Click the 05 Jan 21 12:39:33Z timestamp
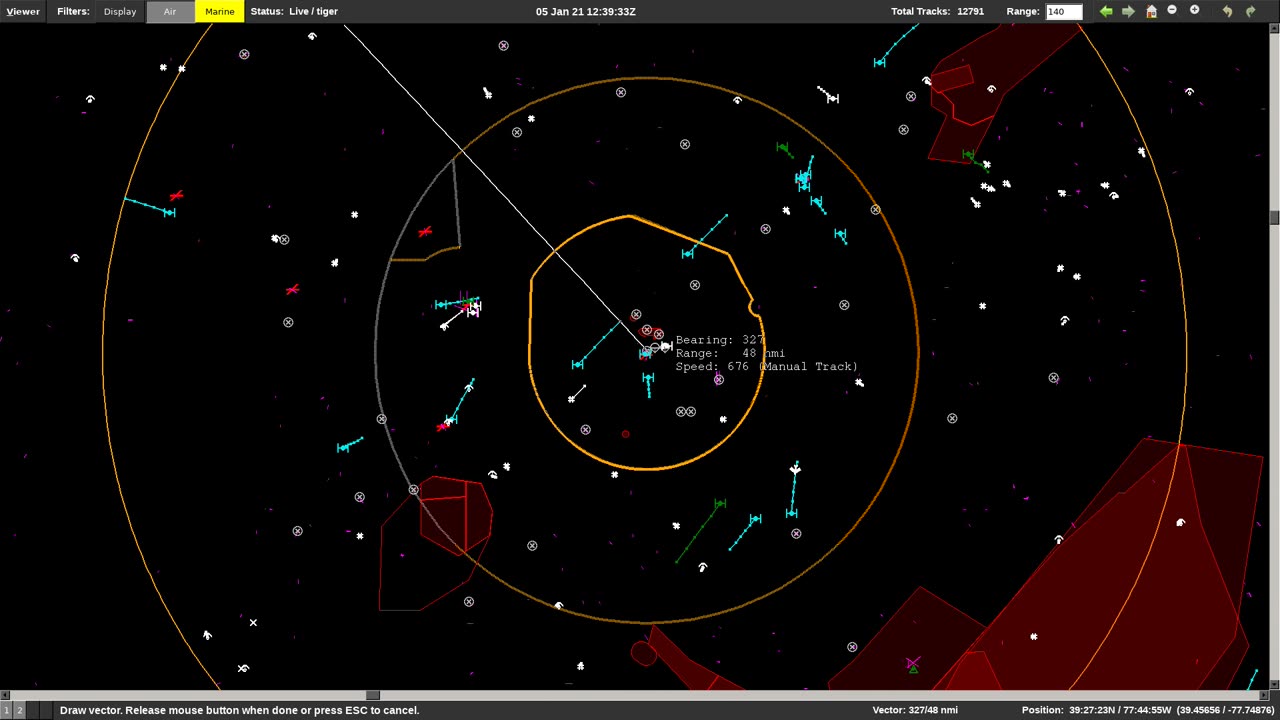The width and height of the screenshot is (1280, 720). pos(585,11)
